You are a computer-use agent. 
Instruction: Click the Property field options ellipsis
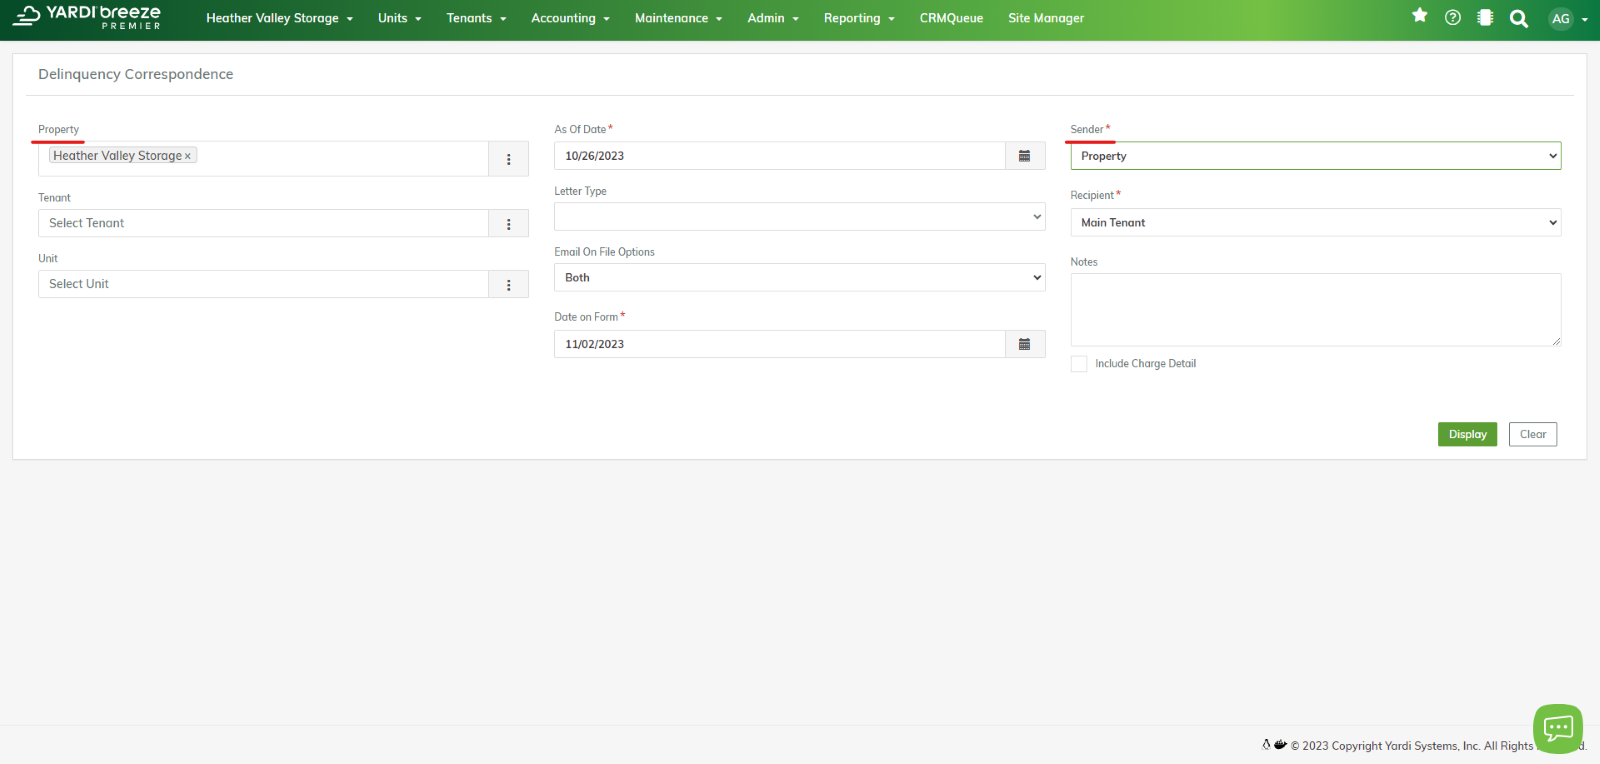click(x=508, y=159)
